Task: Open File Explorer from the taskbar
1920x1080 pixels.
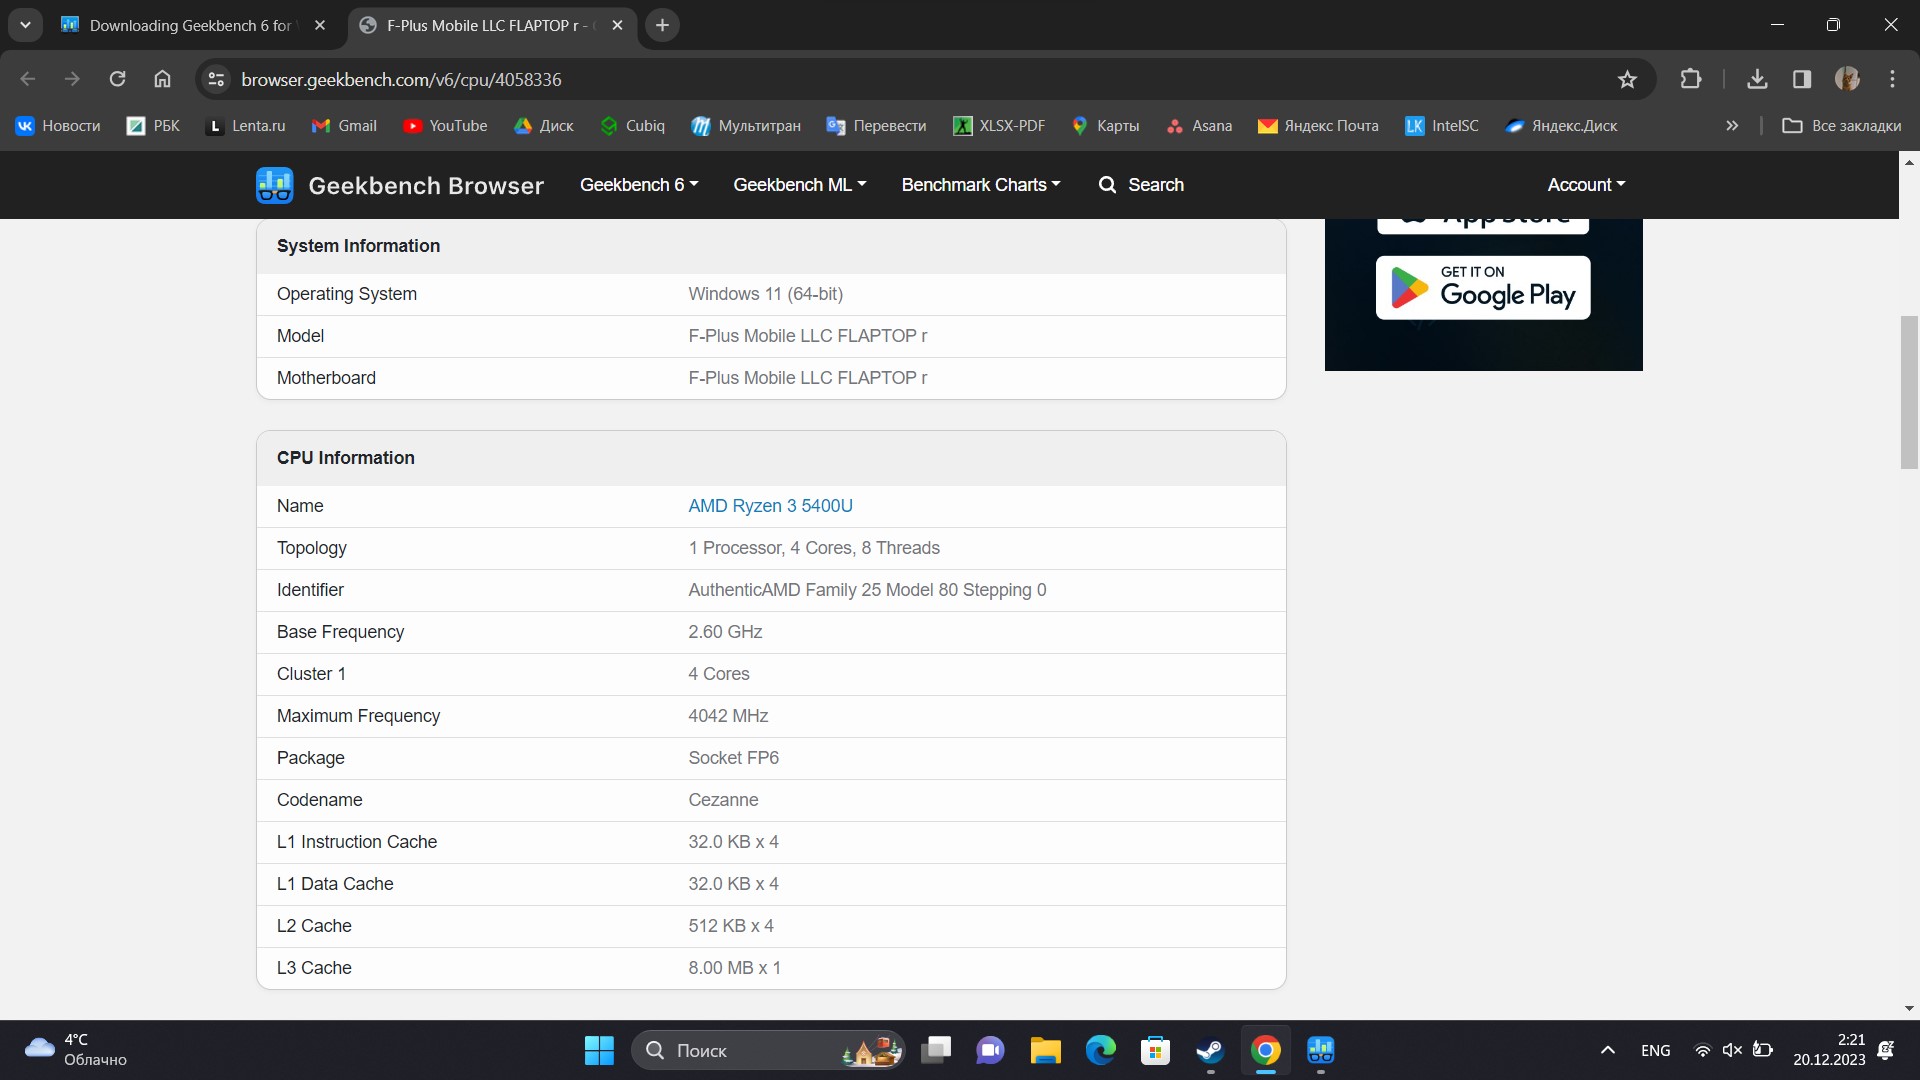Action: click(x=1045, y=1050)
